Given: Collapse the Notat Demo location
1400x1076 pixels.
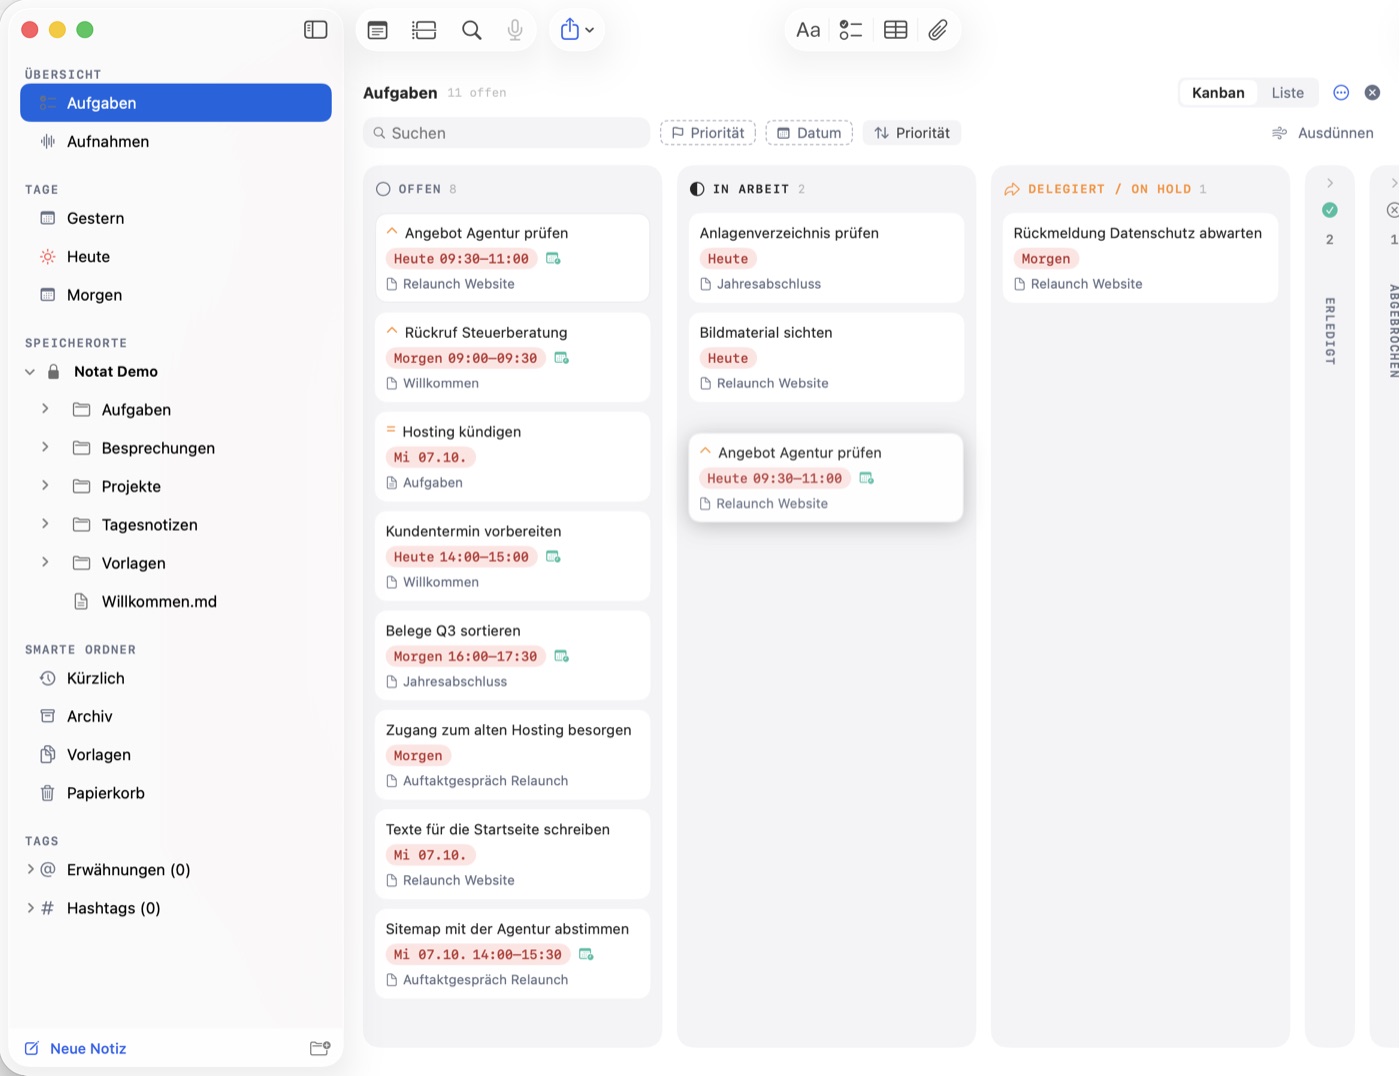Looking at the screenshot, I should (30, 372).
